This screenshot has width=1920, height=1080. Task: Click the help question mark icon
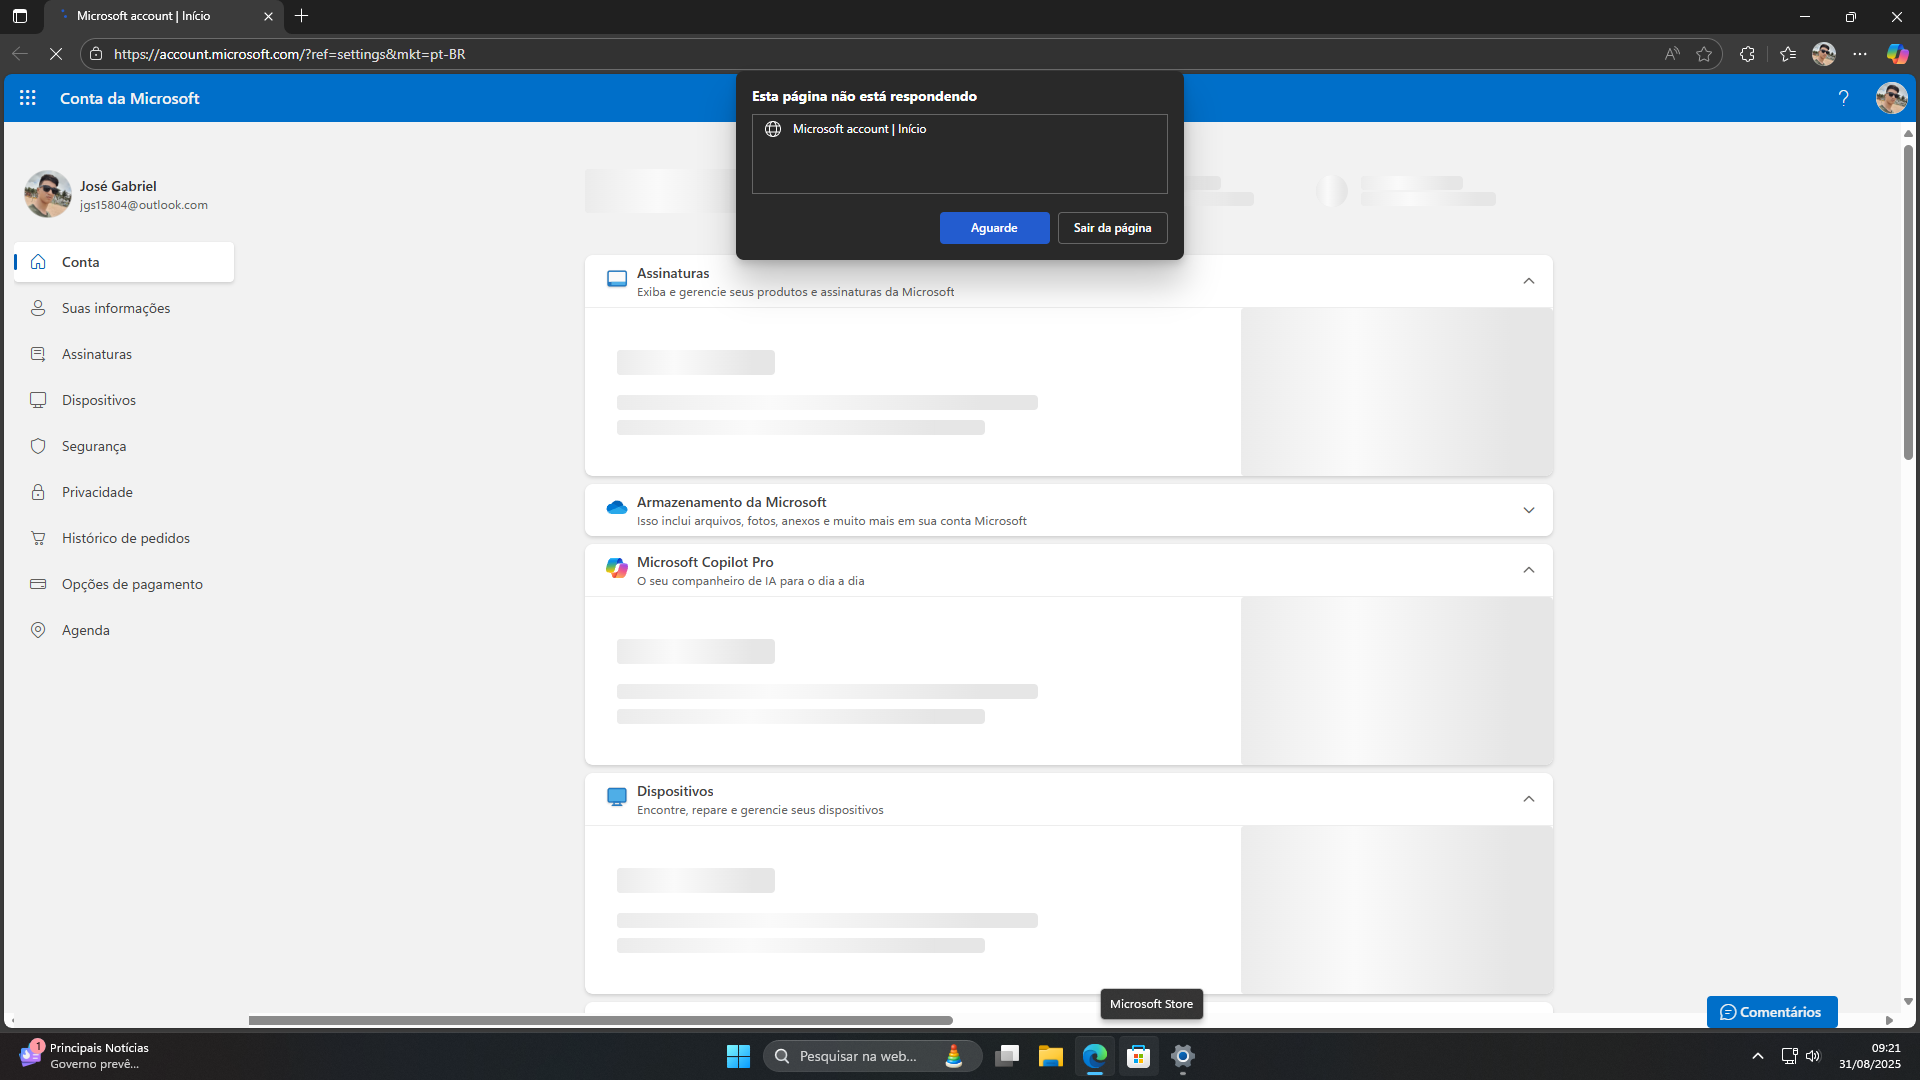(1843, 98)
